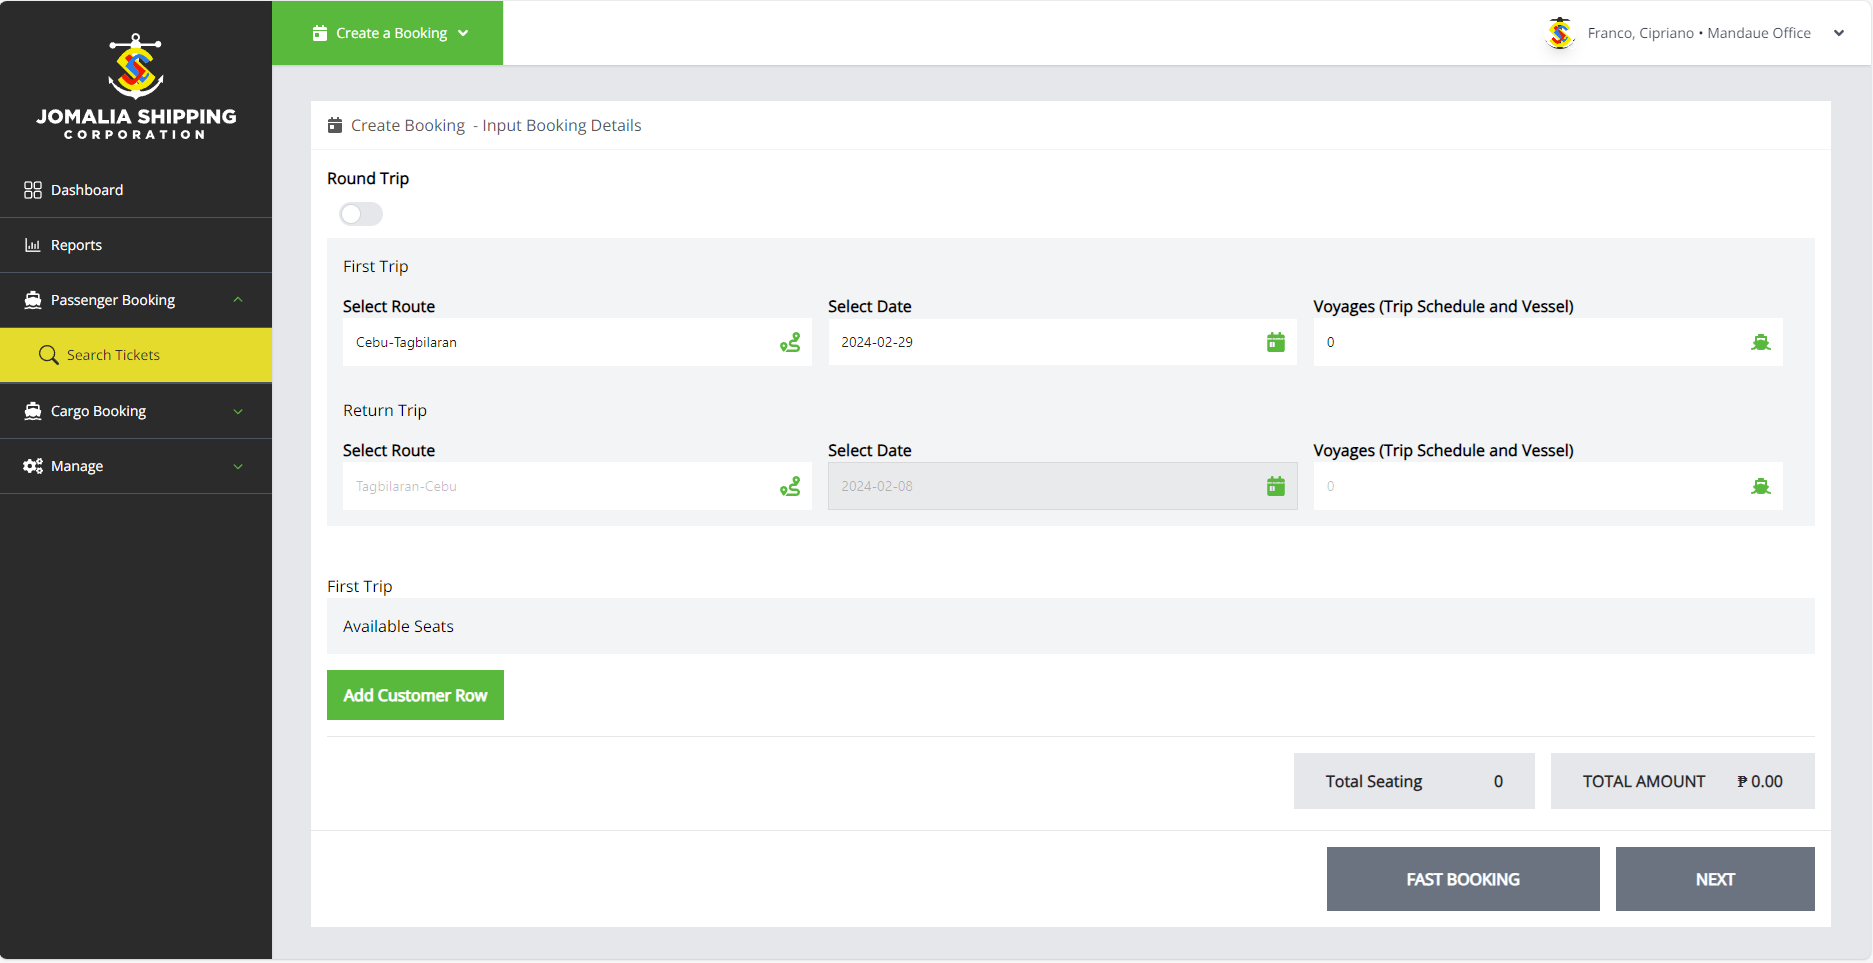Click the Return Trip route map icon
1873x963 pixels.
790,487
